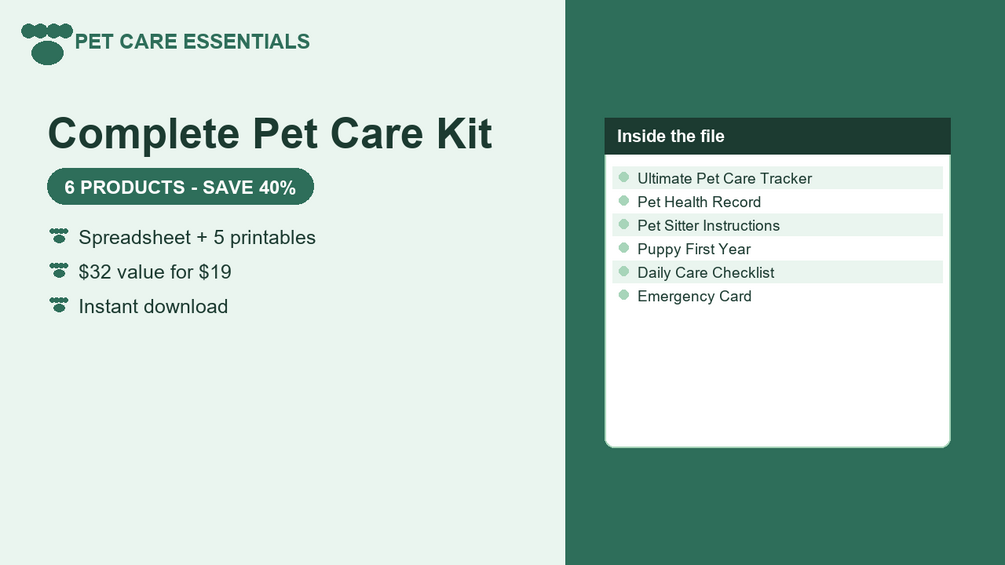Screen dimensions: 1005x565
Task: Click the green dot beside Pet Sitter Instructions
Action: coord(624,225)
